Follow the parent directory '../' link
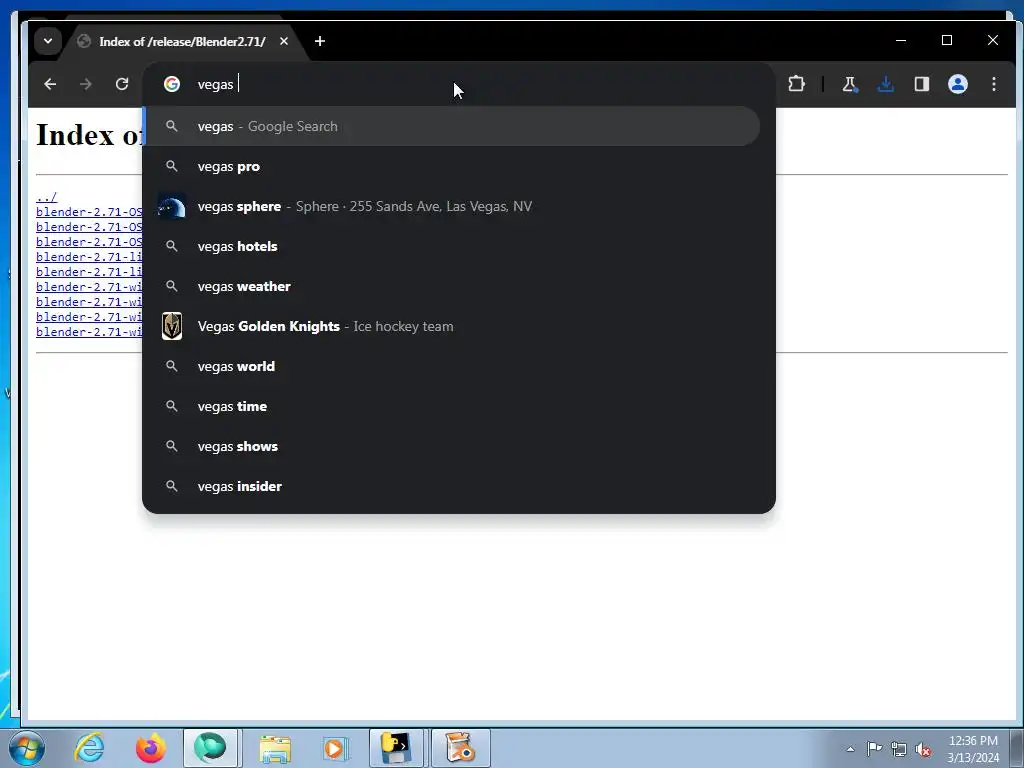Viewport: 1024px width, 768px height. (x=46, y=197)
